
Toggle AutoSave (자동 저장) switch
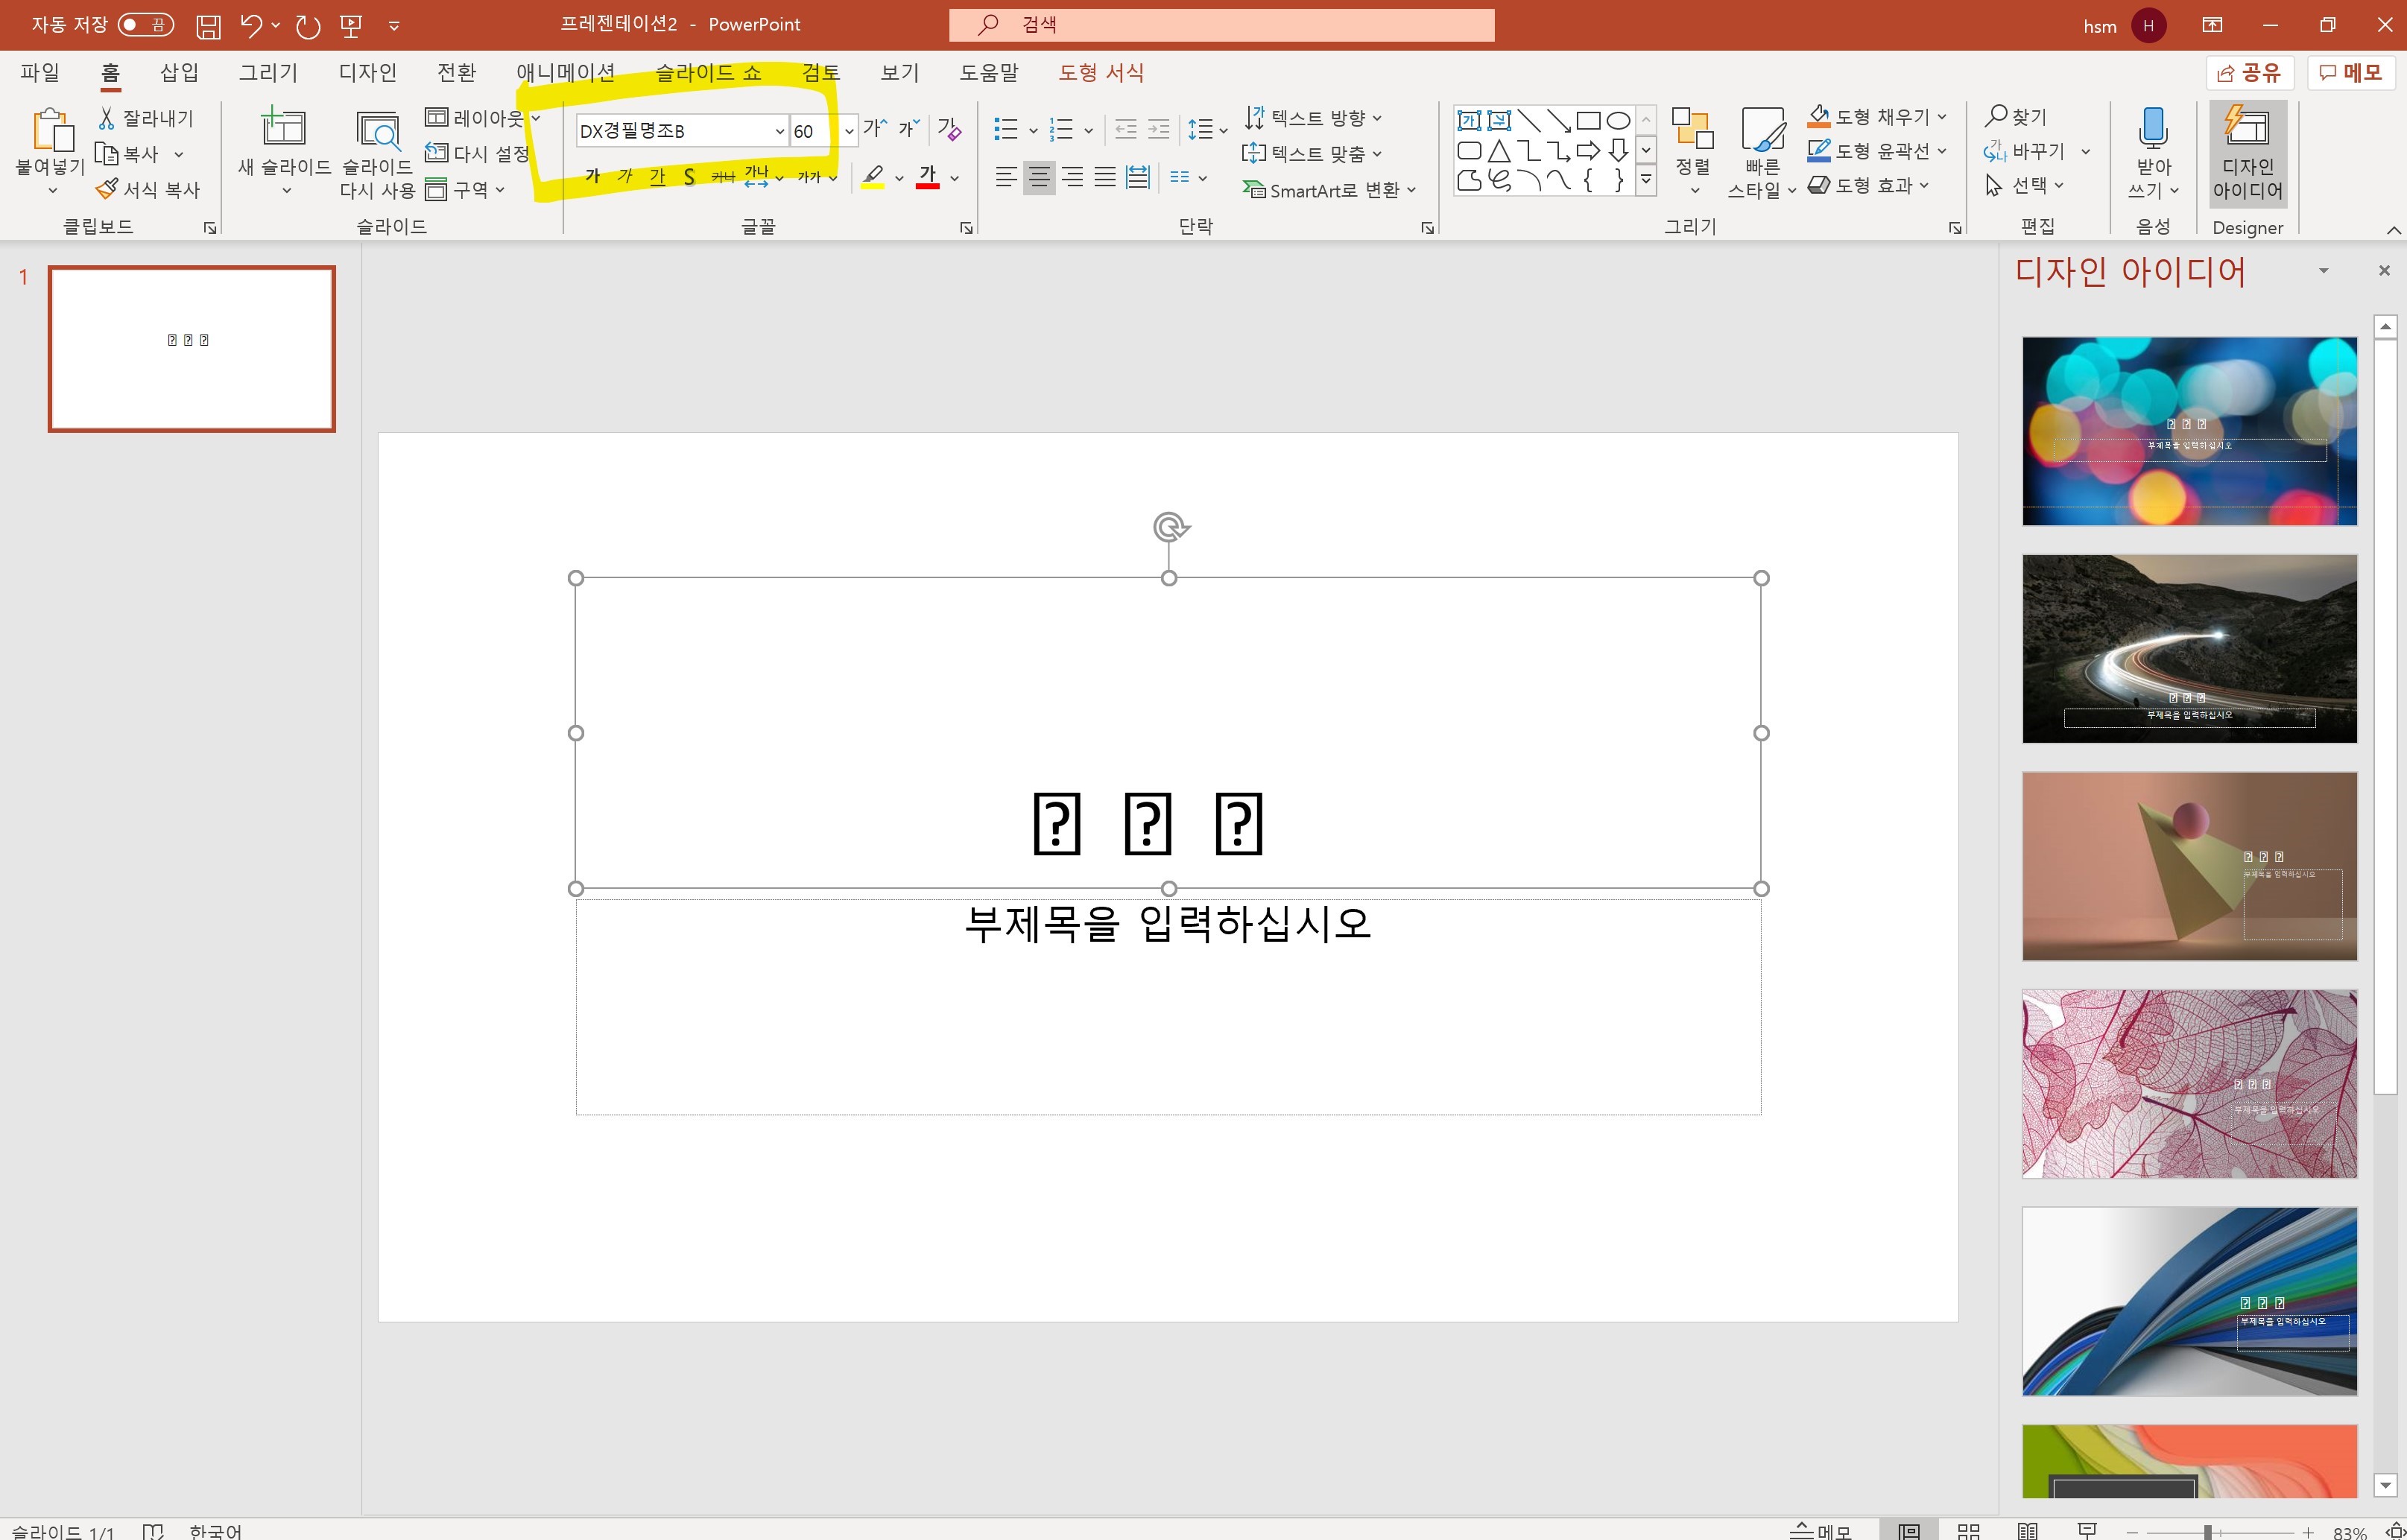145,25
